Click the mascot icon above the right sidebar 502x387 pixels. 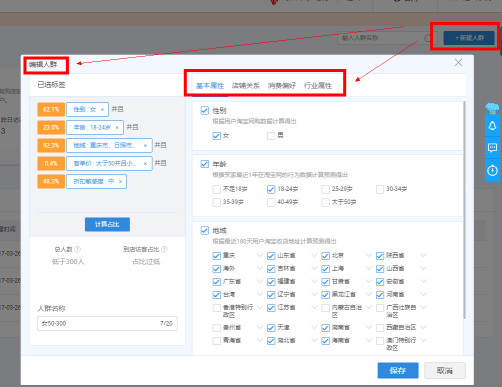[x=492, y=108]
